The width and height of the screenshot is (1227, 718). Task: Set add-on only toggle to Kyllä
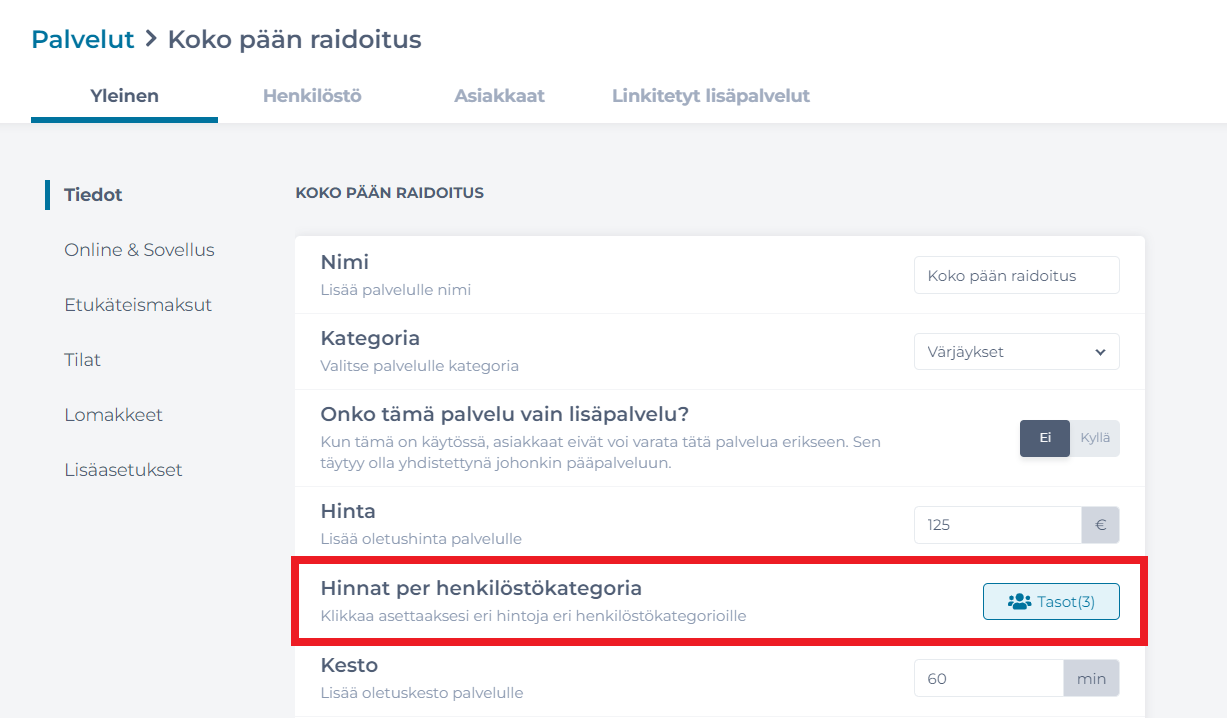pos(1095,438)
